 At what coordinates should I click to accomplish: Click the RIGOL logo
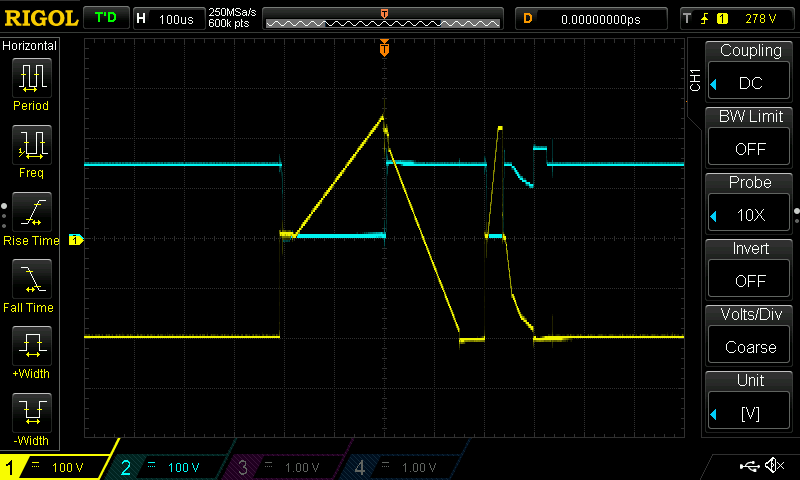(x=41, y=18)
